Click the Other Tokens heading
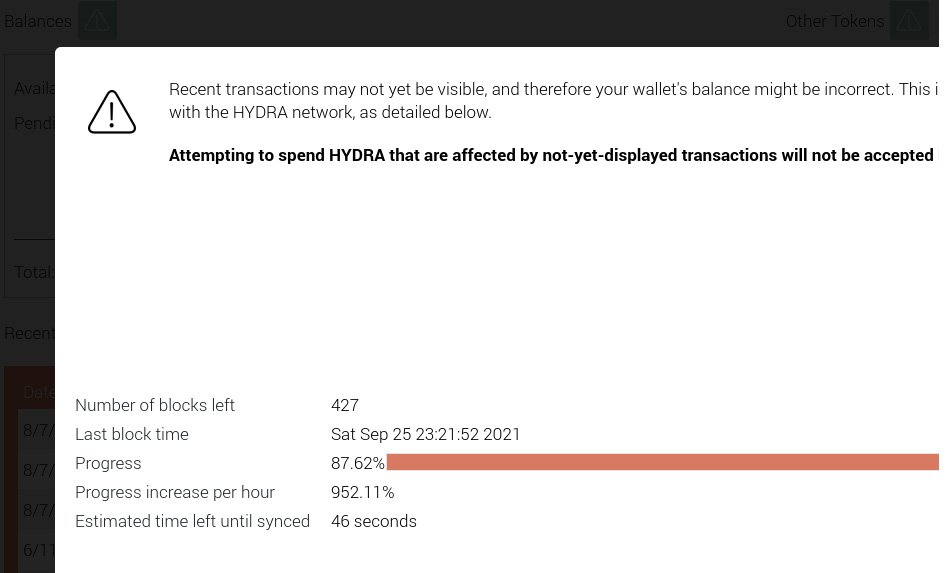Image resolution: width=949 pixels, height=573 pixels. click(834, 21)
